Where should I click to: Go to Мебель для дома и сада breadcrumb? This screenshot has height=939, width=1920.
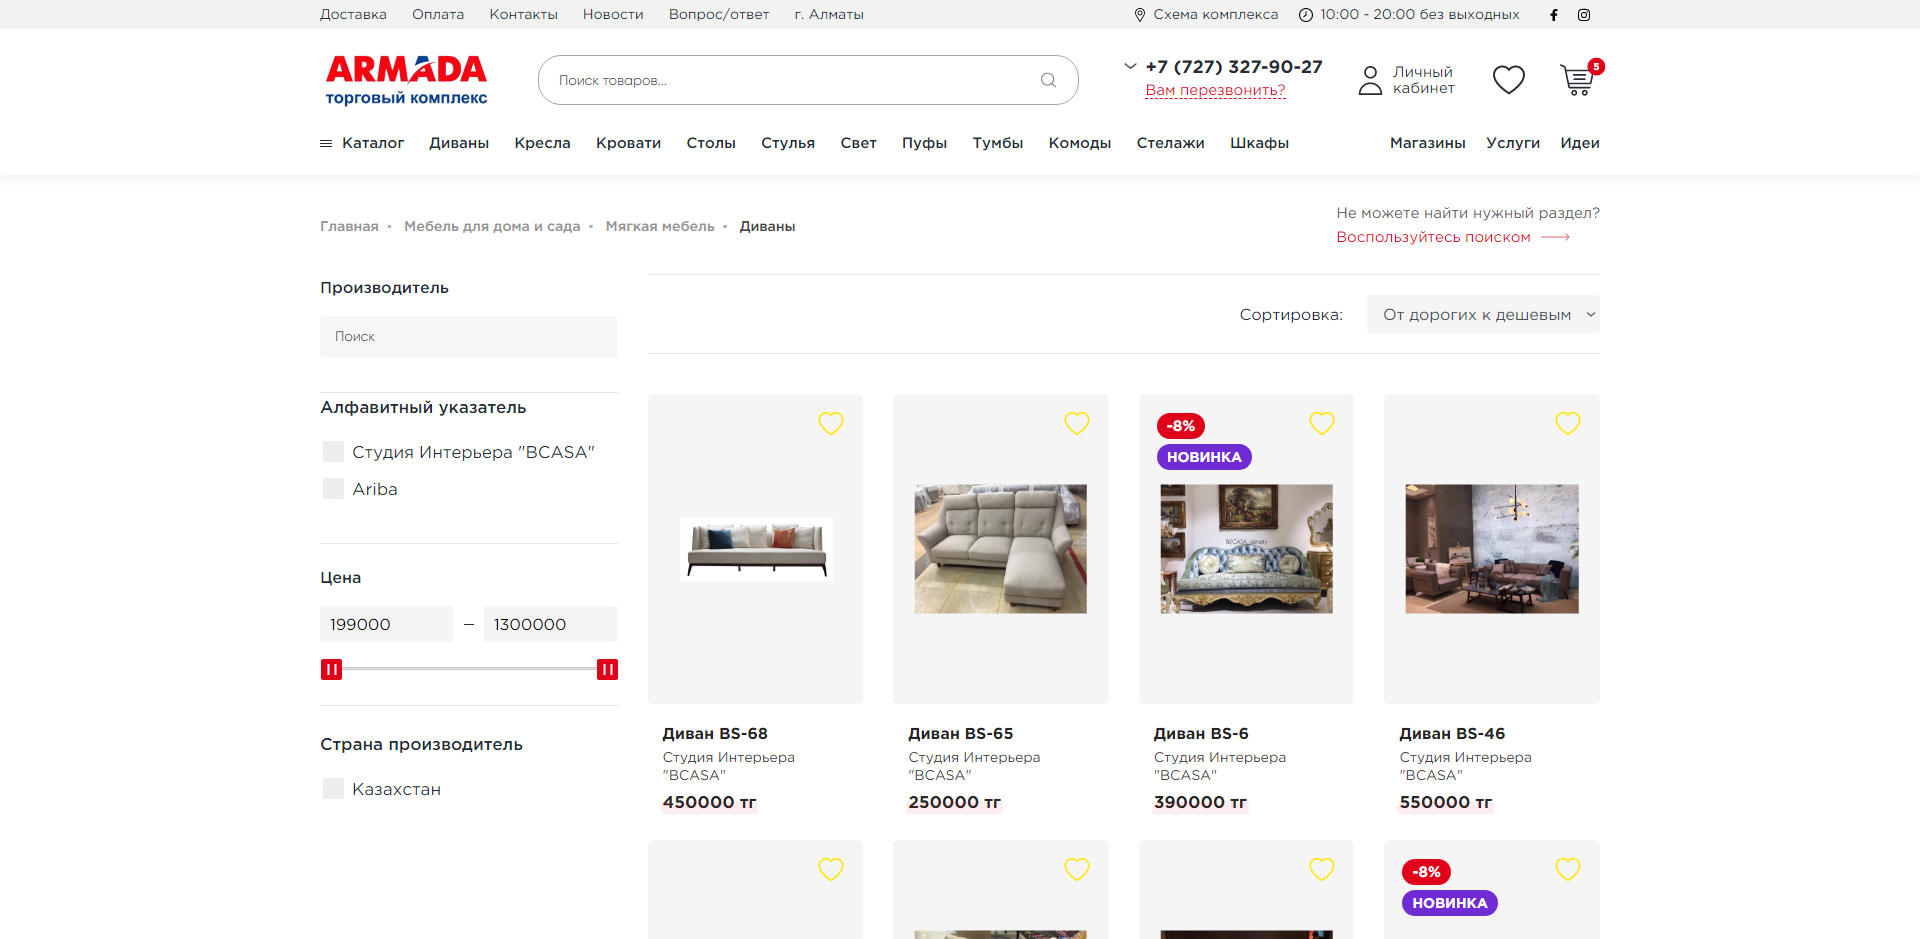tap(492, 226)
